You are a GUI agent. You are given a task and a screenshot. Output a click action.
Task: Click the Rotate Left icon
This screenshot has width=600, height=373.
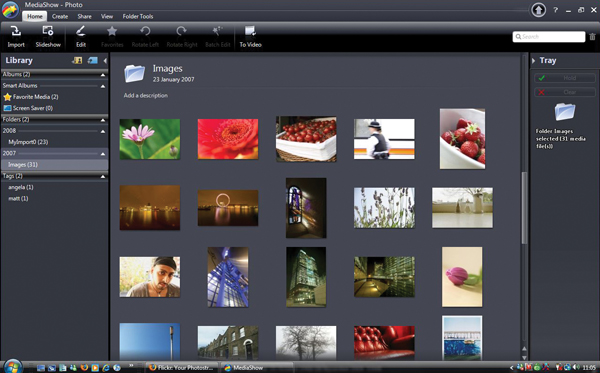[145, 31]
